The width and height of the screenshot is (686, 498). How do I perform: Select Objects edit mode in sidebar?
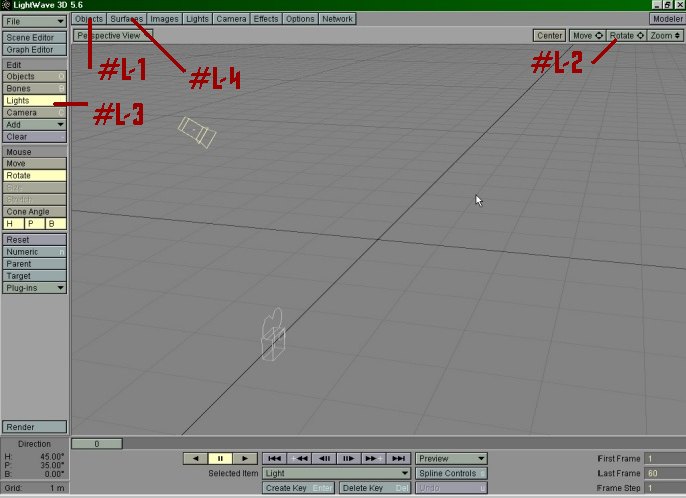click(35, 76)
